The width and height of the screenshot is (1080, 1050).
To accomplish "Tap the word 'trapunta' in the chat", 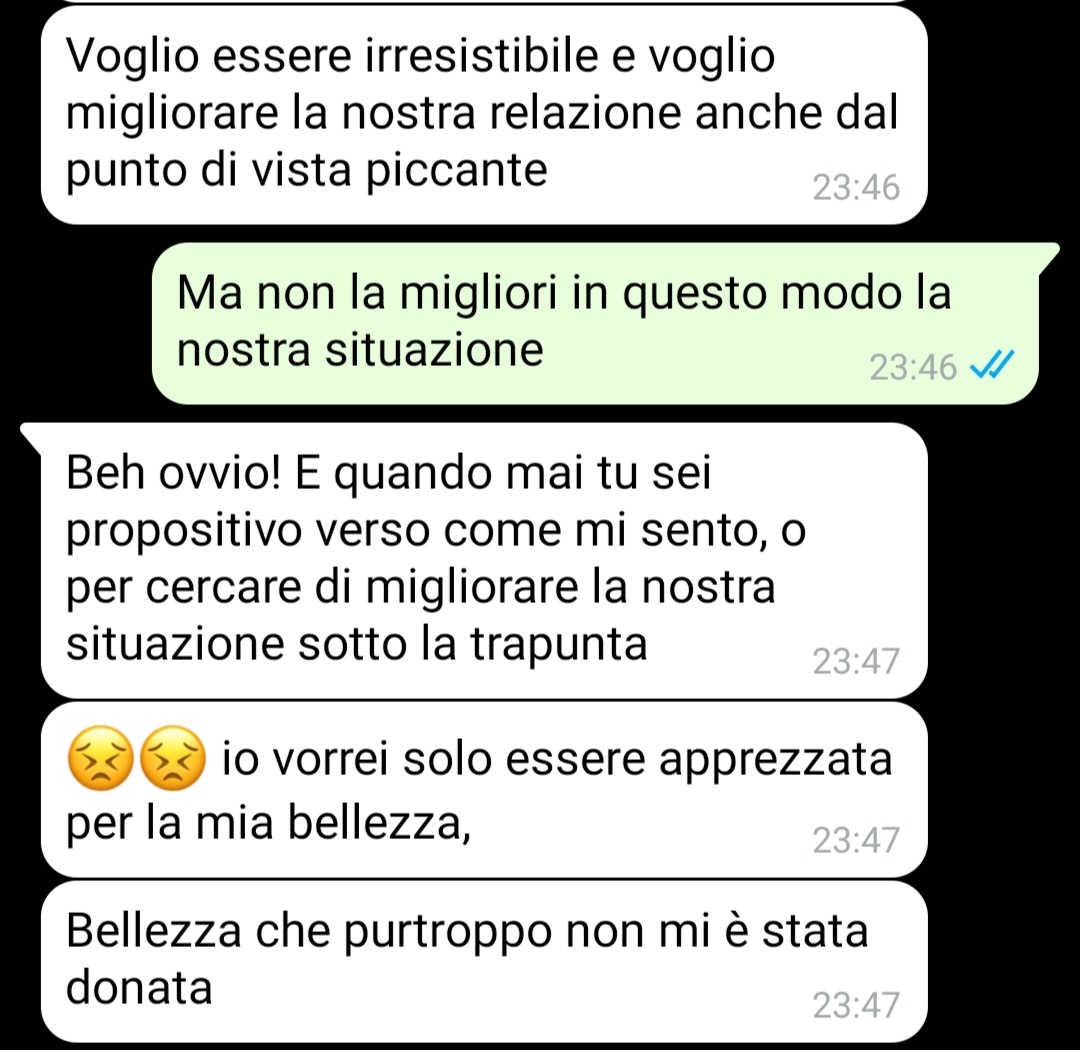I will pyautogui.click(x=559, y=645).
